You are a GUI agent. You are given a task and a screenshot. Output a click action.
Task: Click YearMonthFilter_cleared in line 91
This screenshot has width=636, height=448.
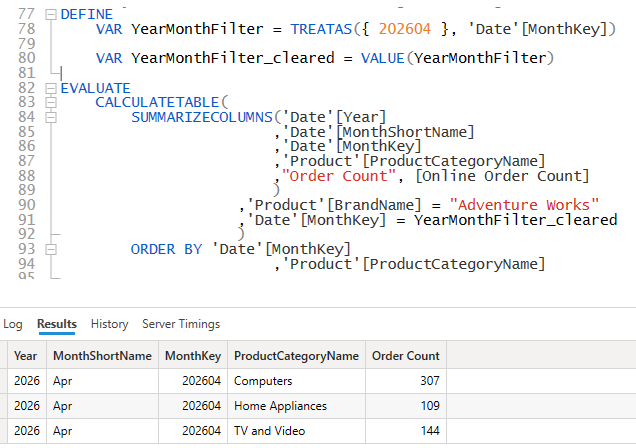[516, 220]
